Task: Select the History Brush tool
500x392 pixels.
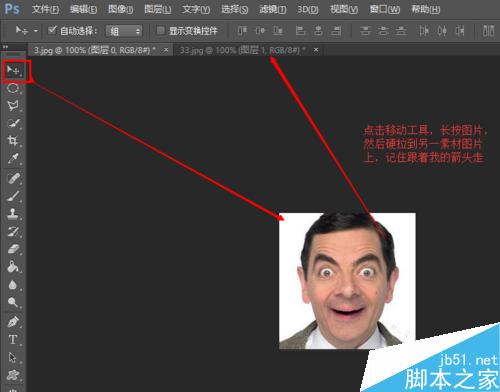Action: click(x=13, y=231)
